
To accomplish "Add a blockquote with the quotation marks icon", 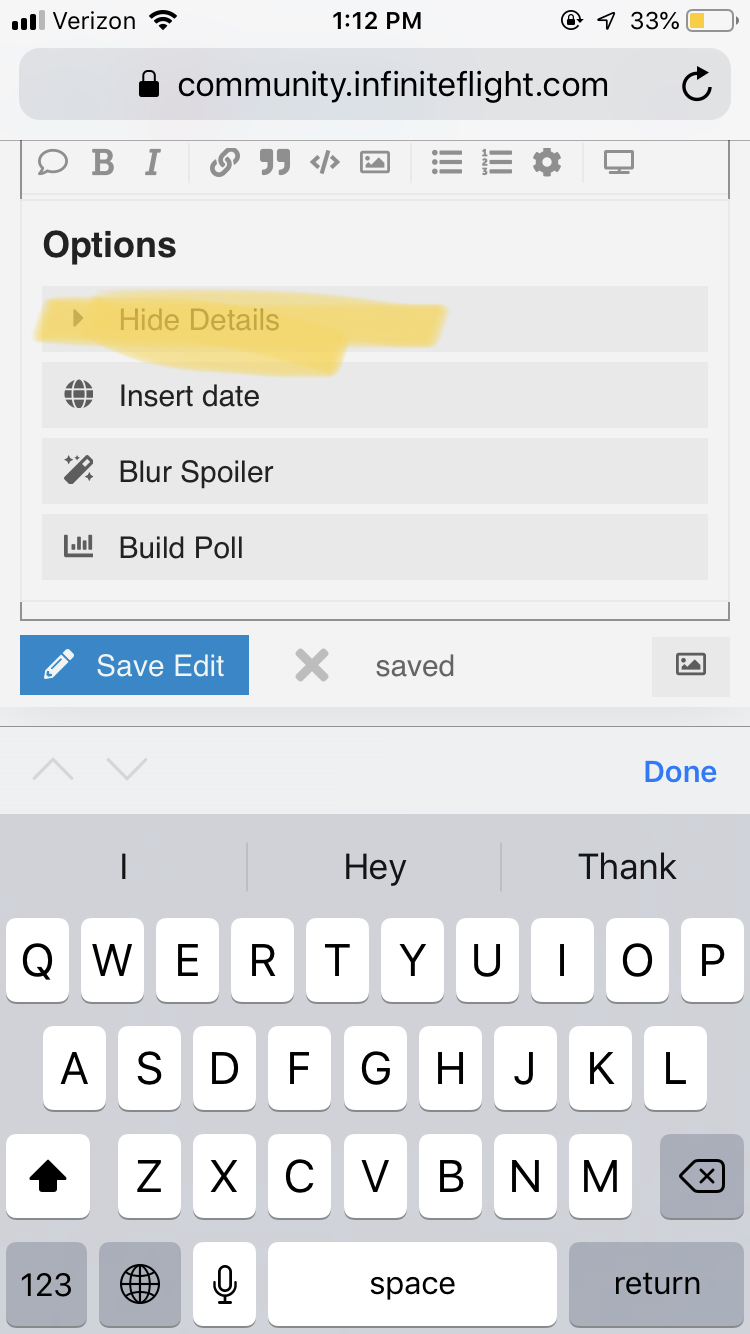I will tap(275, 162).
